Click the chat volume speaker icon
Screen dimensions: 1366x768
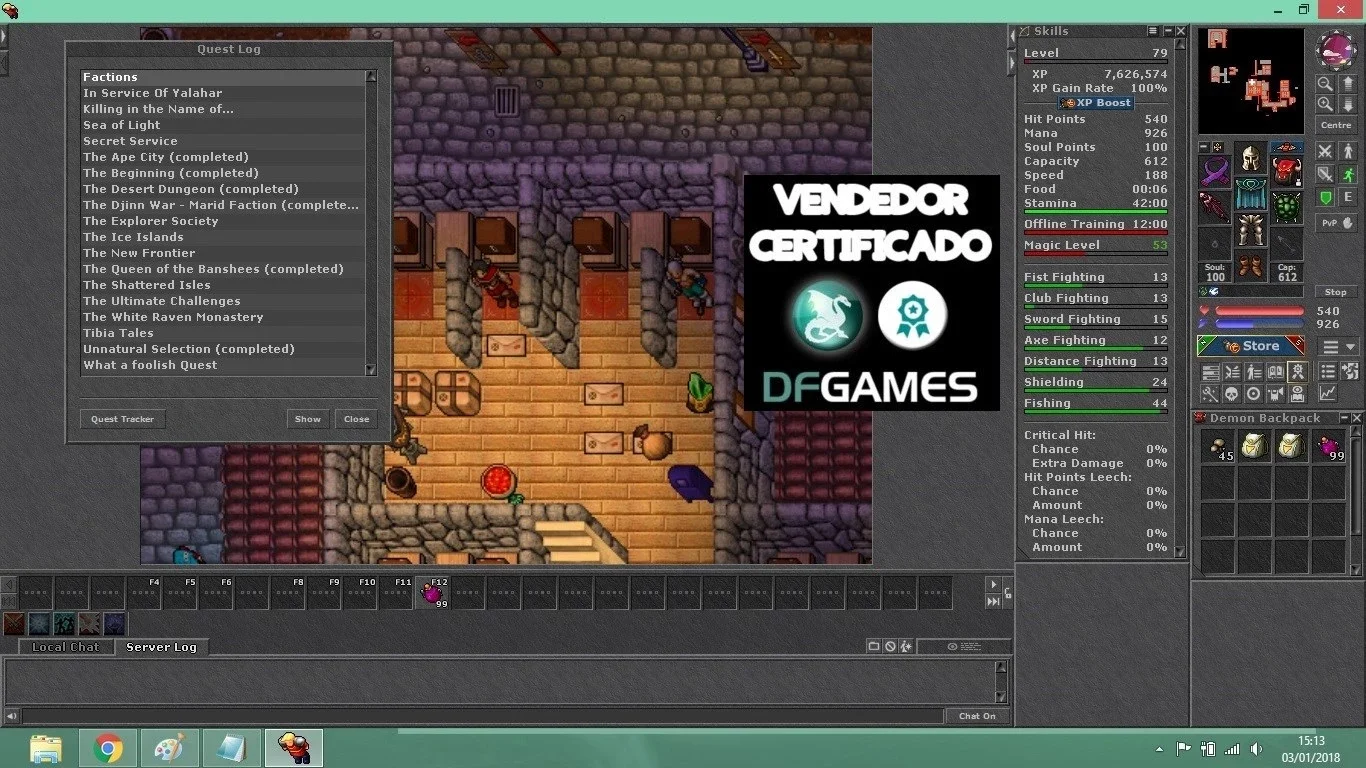coord(11,716)
